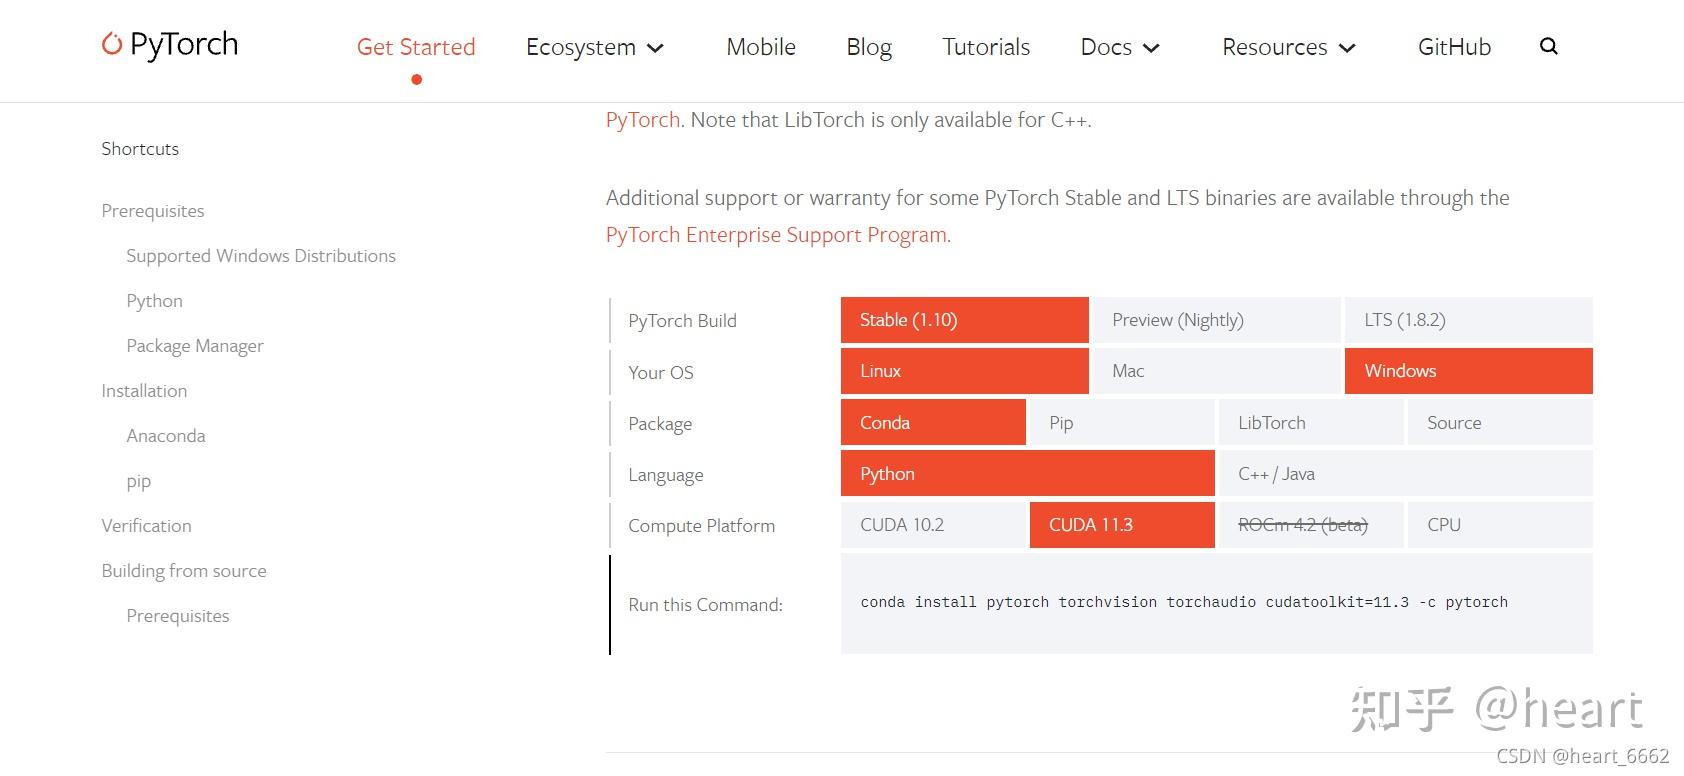Click the PyTorch Build row label

pos(682,321)
